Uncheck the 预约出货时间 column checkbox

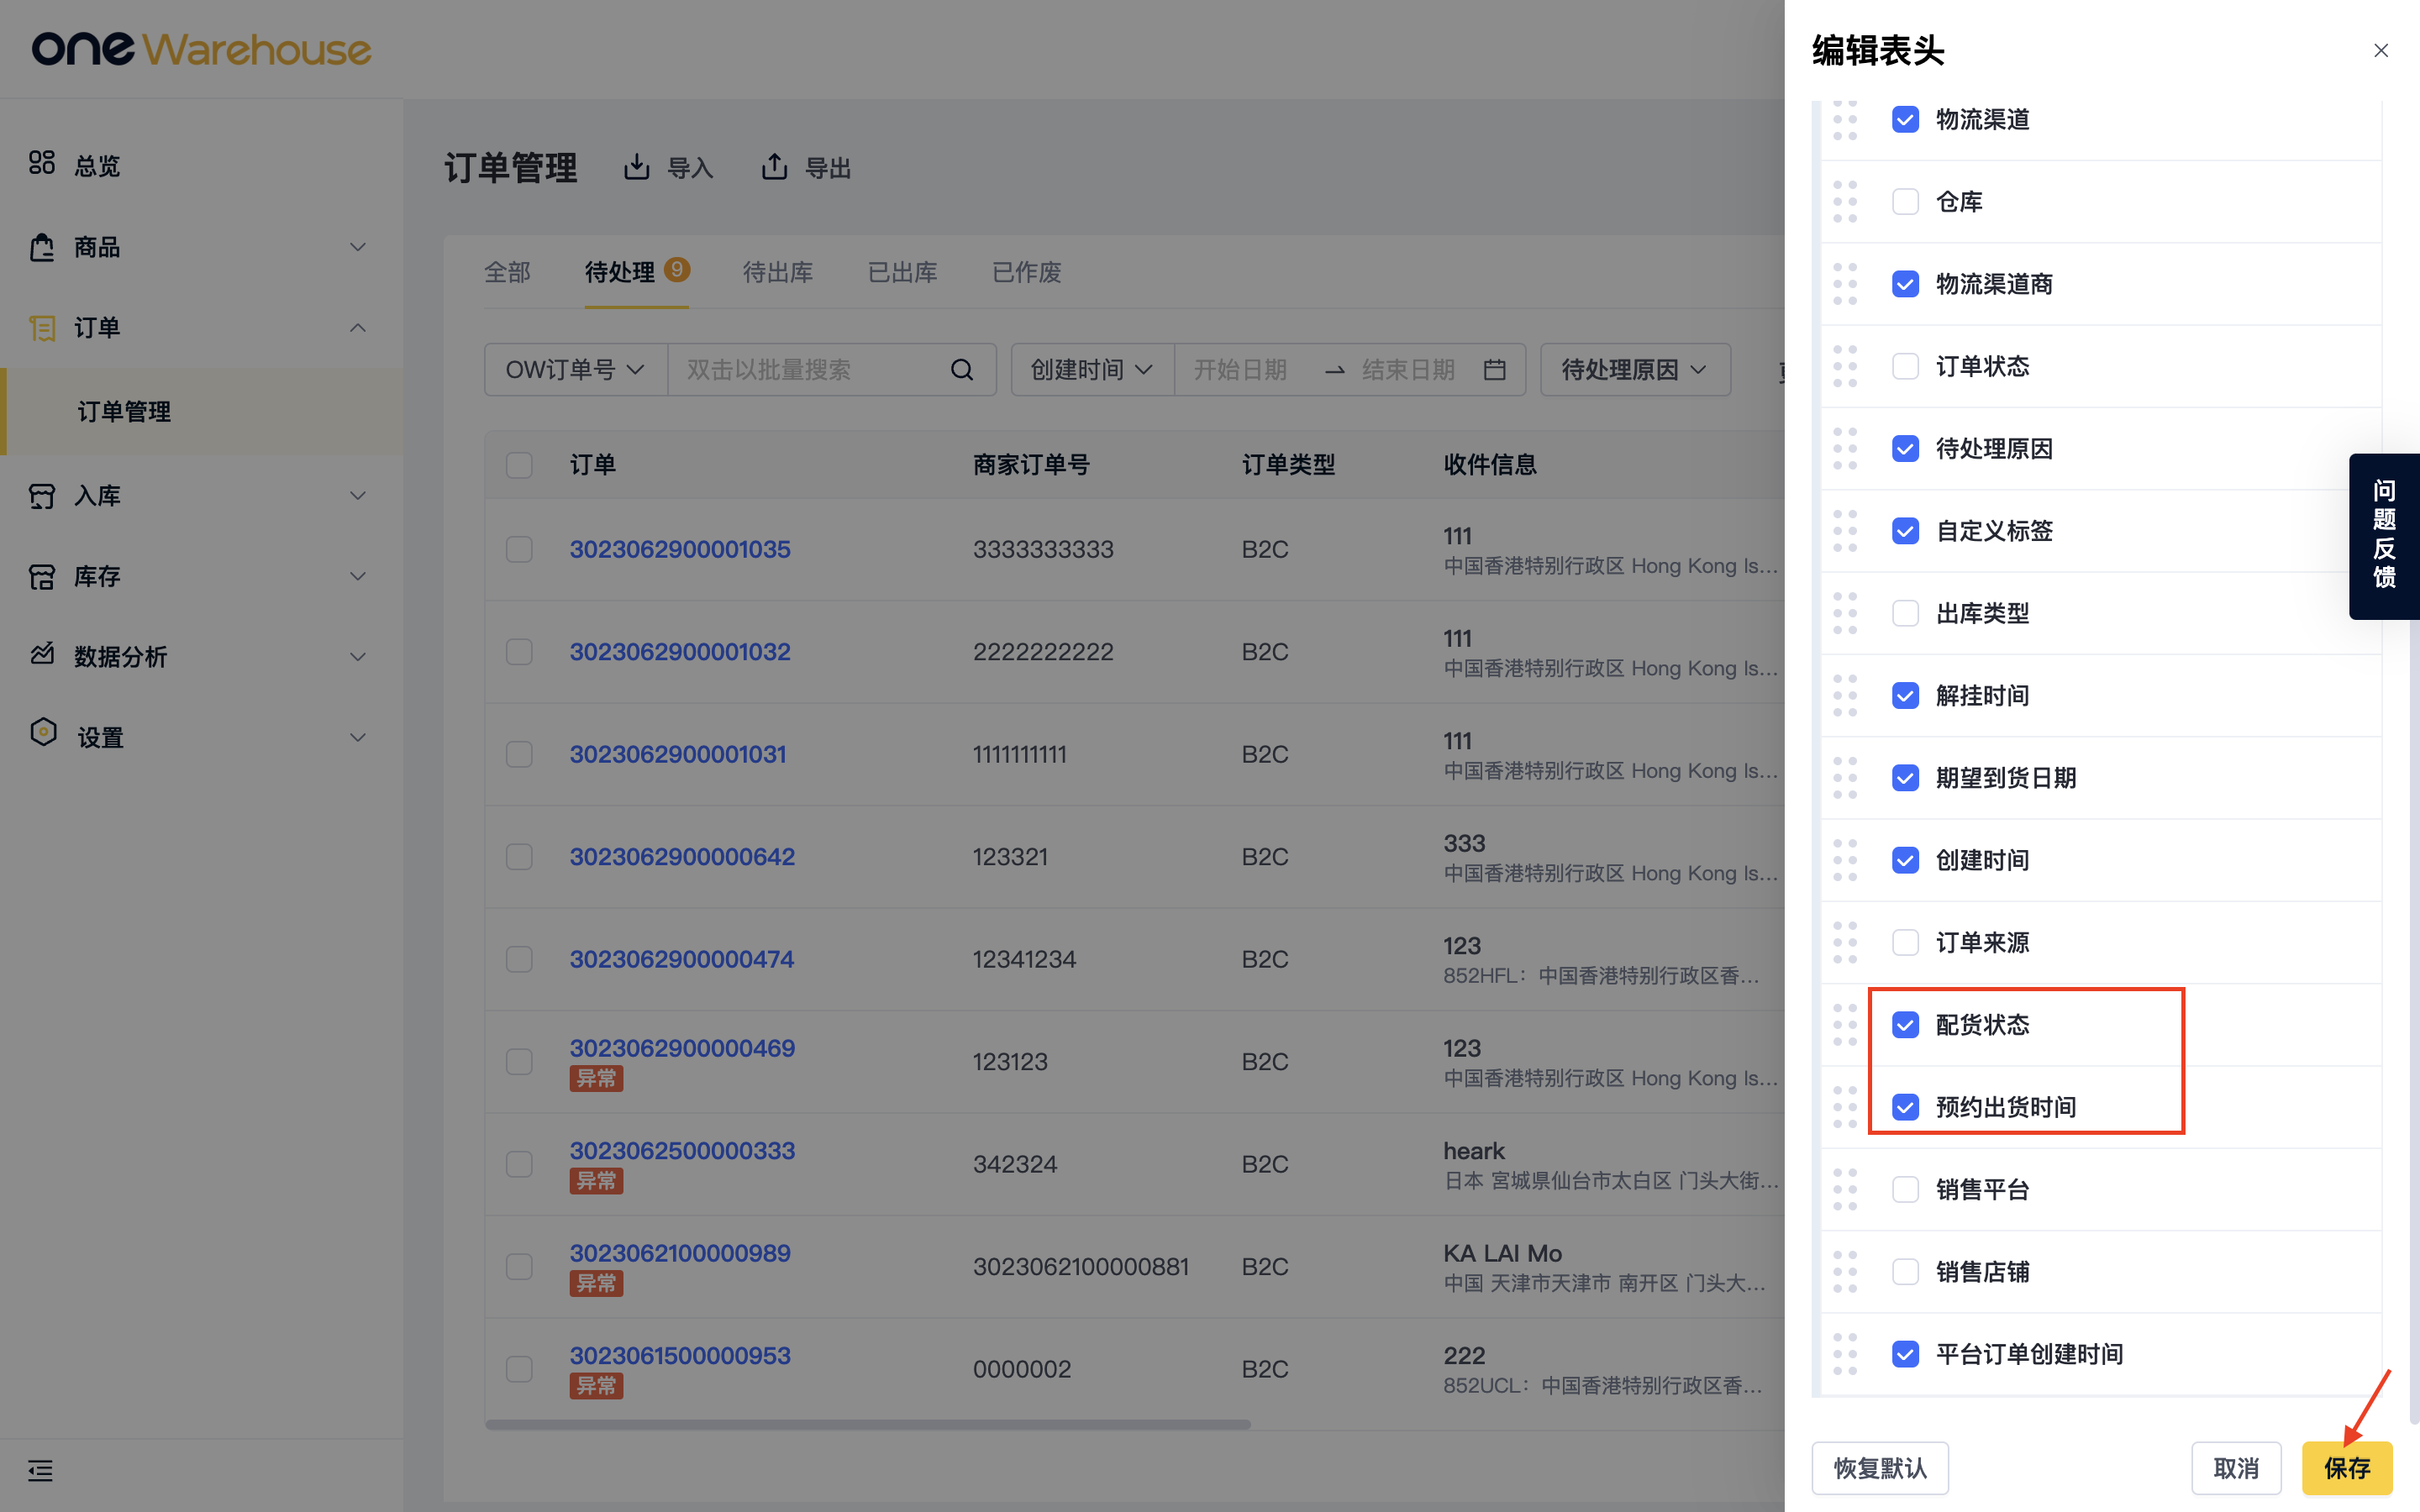click(1905, 1107)
